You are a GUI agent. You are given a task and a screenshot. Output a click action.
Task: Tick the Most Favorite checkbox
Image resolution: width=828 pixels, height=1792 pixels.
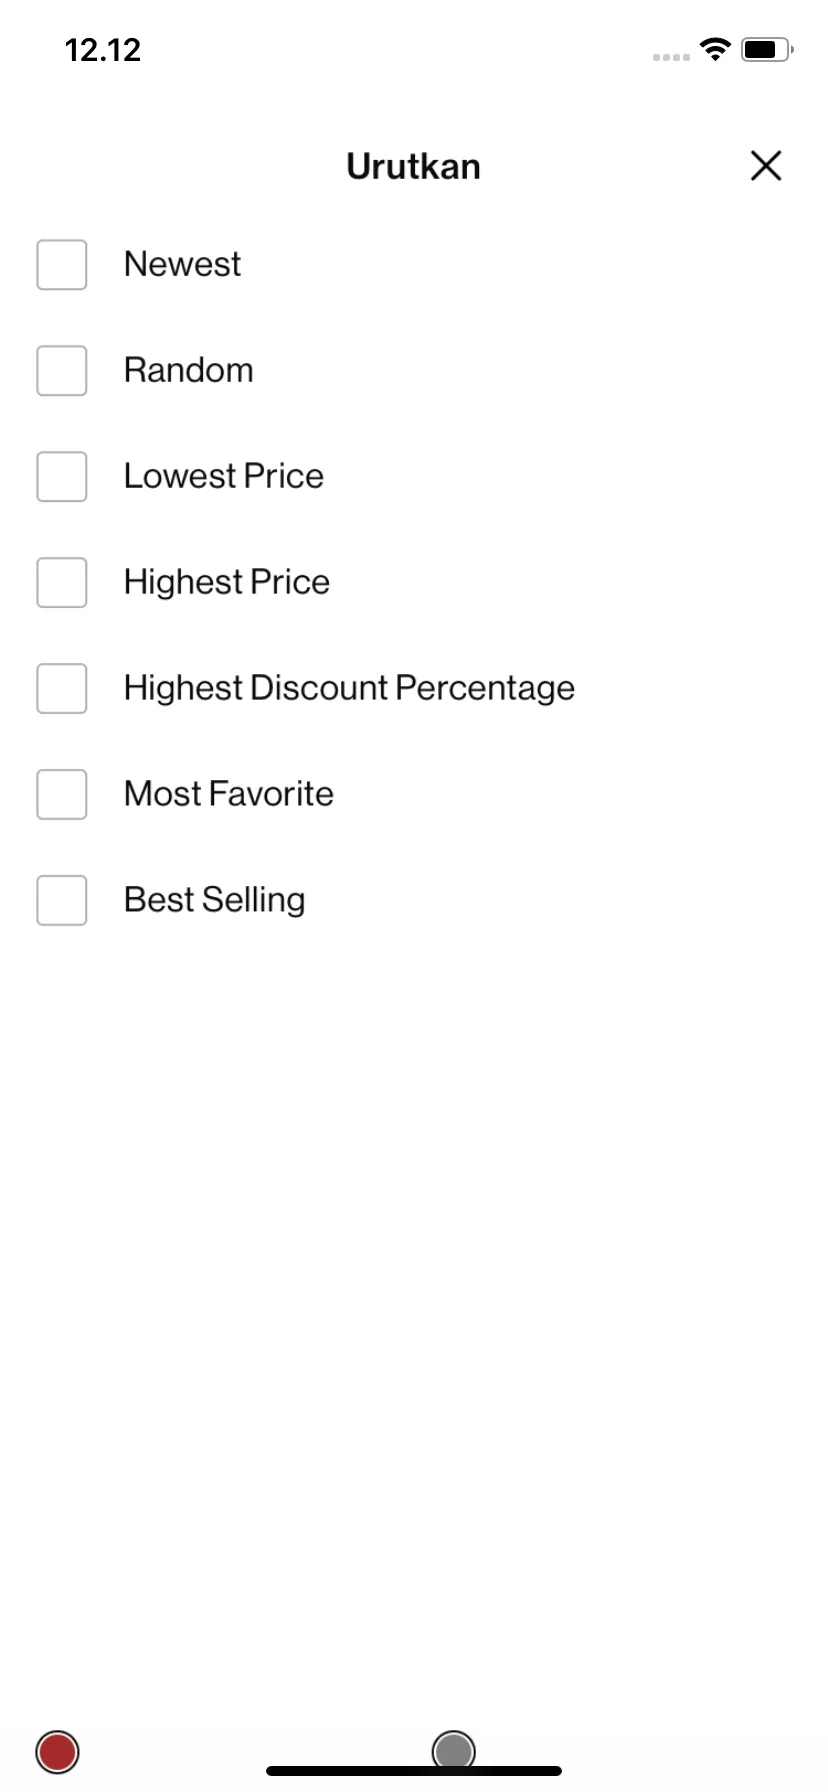(62, 795)
